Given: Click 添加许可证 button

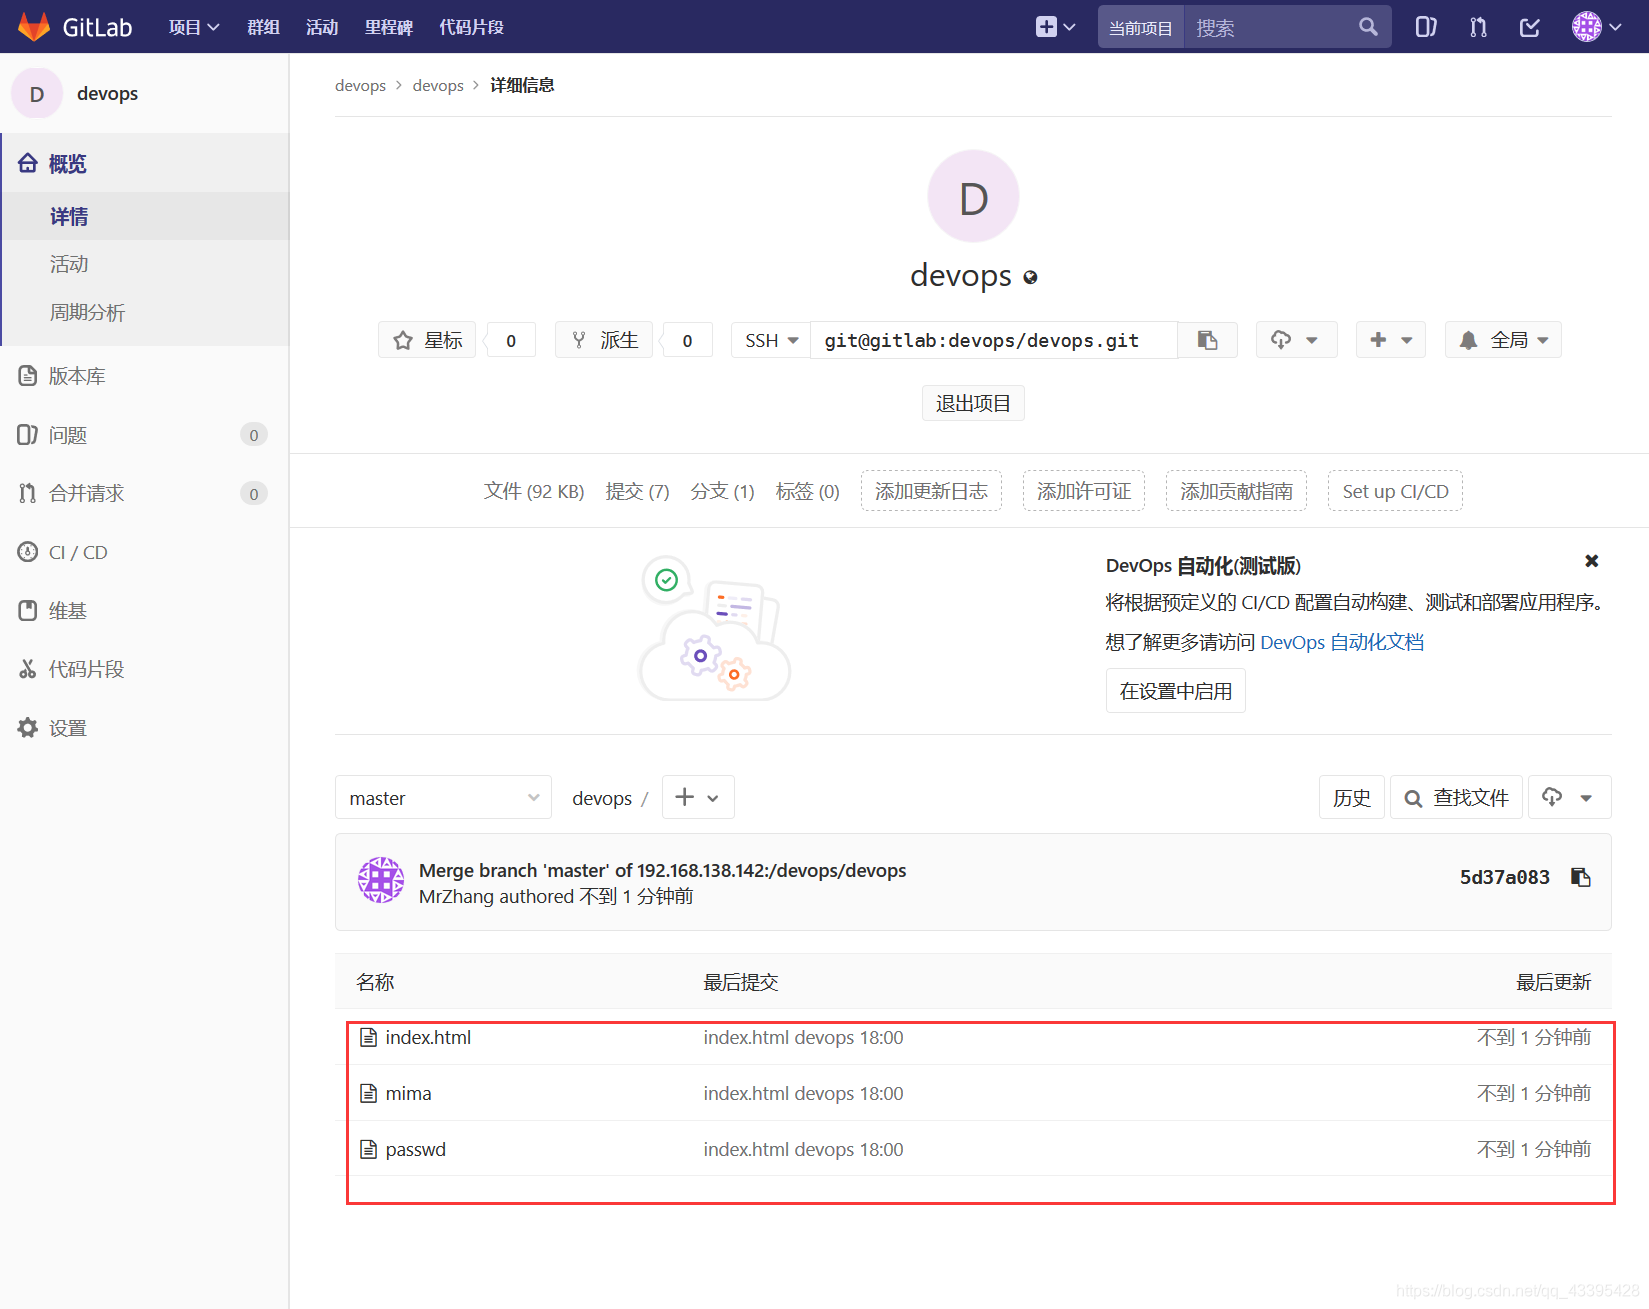Looking at the screenshot, I should [1084, 491].
